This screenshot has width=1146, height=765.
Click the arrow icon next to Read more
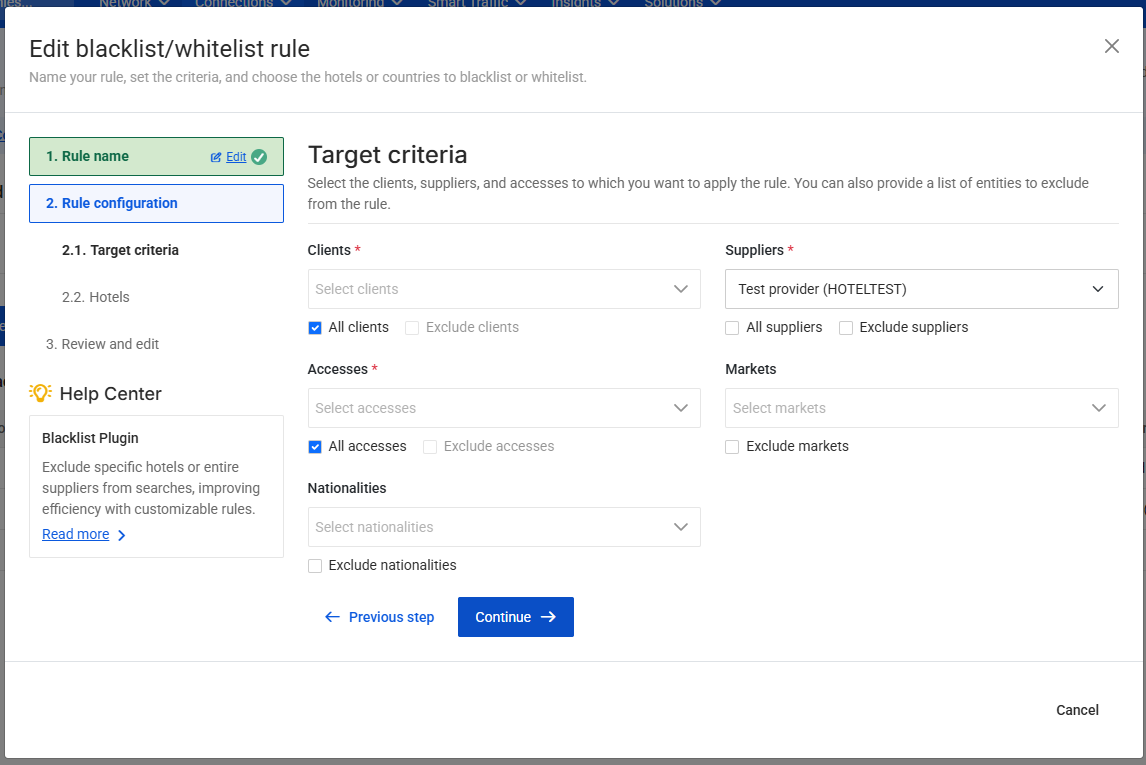point(122,535)
